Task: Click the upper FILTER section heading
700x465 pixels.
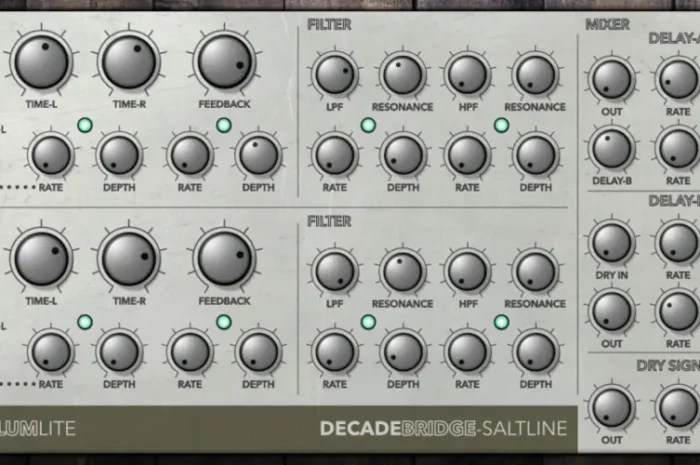Action: point(329,23)
